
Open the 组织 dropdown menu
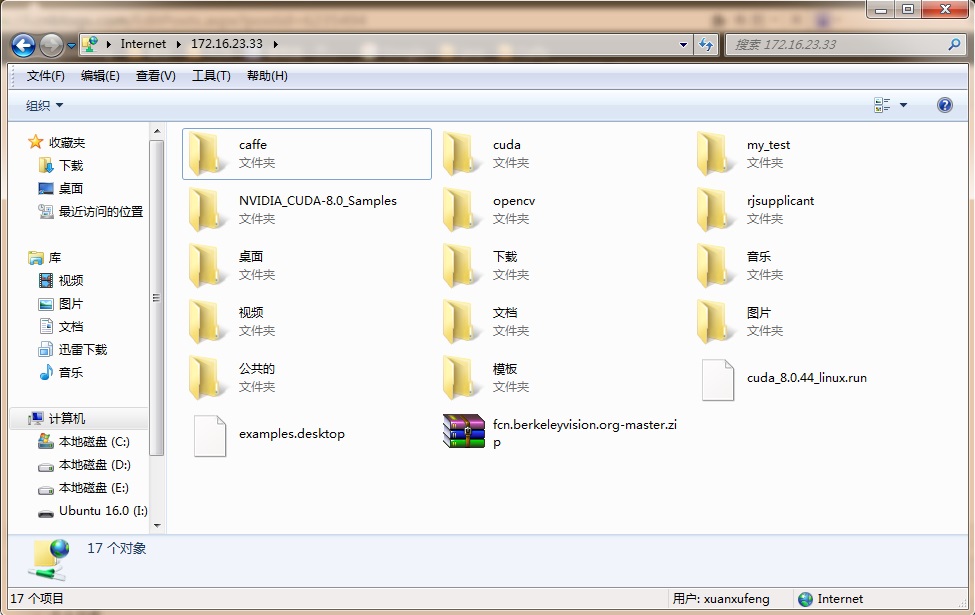pos(45,105)
